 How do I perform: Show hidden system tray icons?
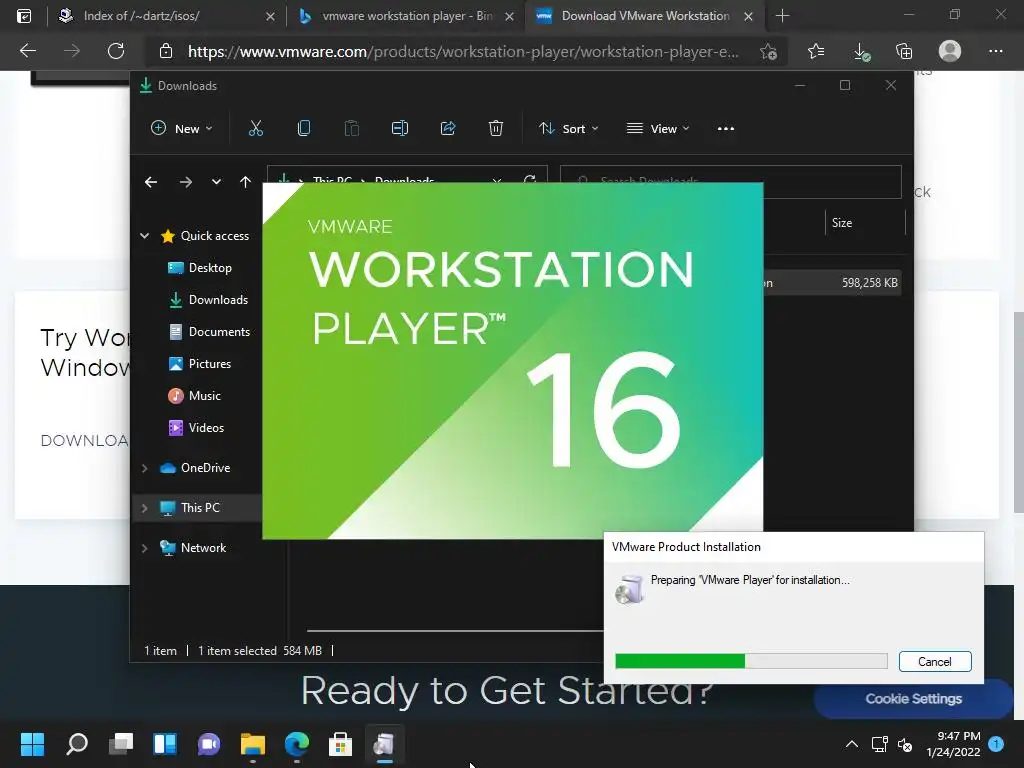click(852, 744)
